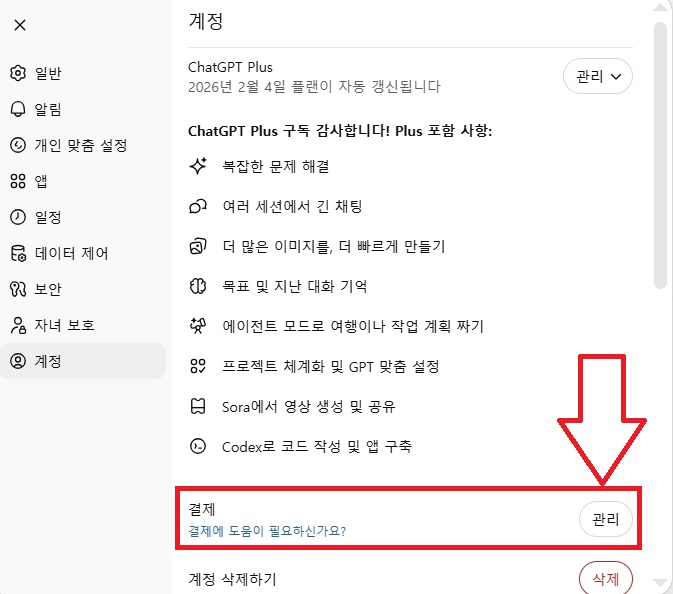Viewport: 673px width, 594px height.
Task: Click the key icon for 보안
Action: 18,289
